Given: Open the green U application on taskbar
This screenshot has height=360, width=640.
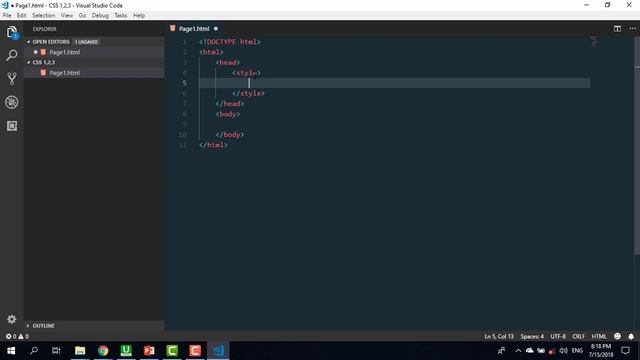Looking at the screenshot, I should coord(126,351).
